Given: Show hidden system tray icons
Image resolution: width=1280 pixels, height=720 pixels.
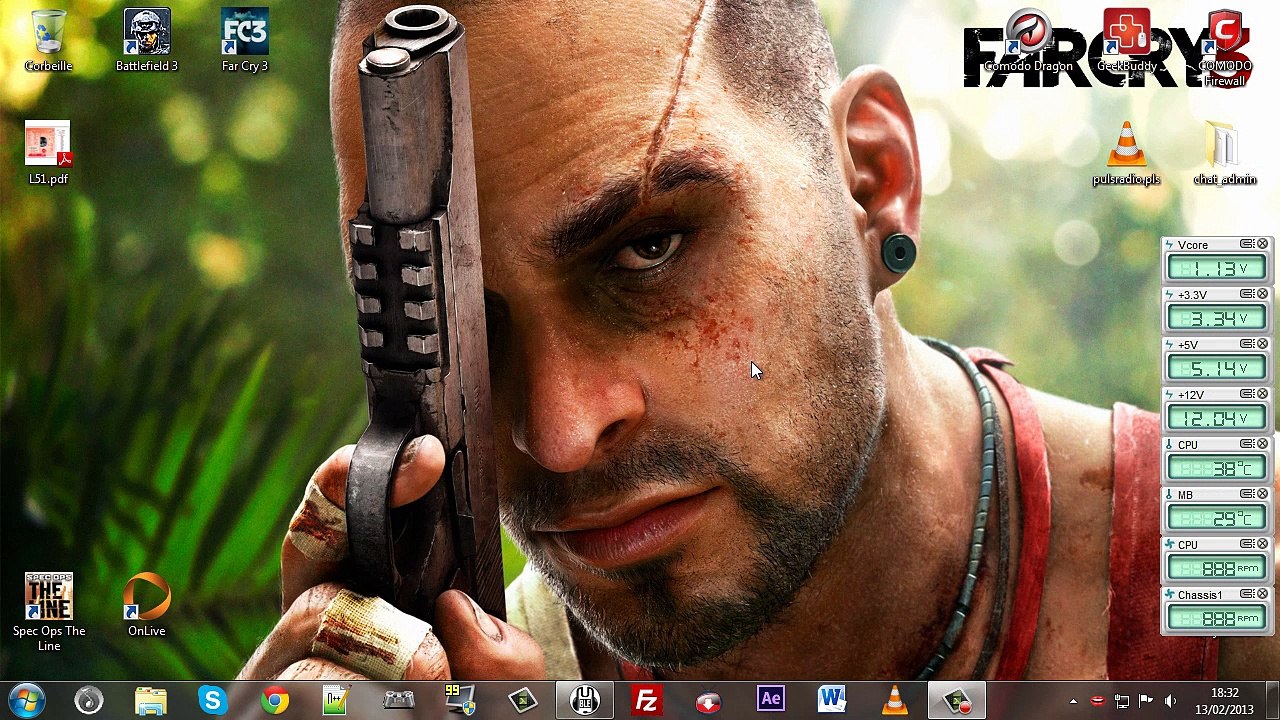Looking at the screenshot, I should 1073,701.
